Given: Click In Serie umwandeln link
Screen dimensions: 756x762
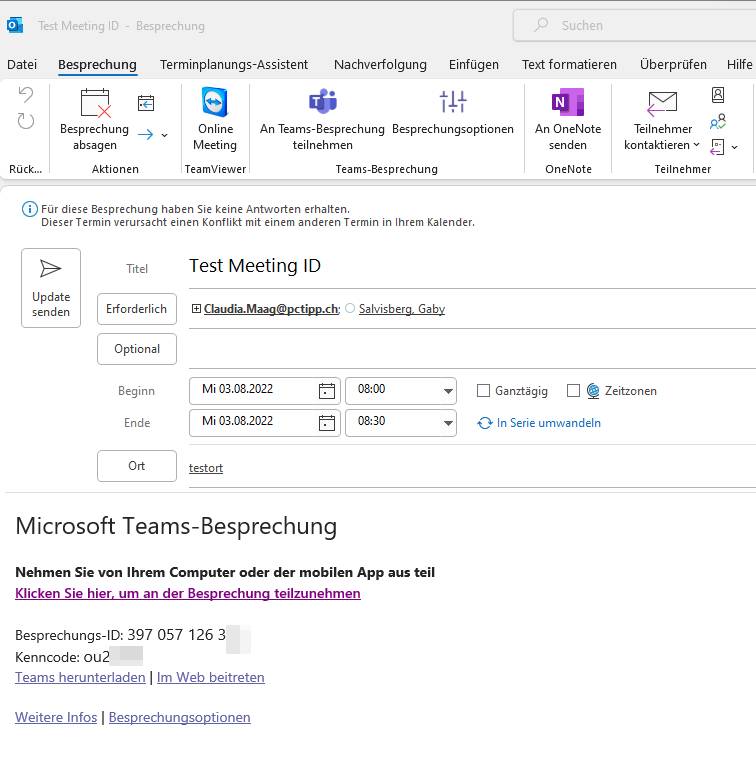Looking at the screenshot, I should coord(539,423).
